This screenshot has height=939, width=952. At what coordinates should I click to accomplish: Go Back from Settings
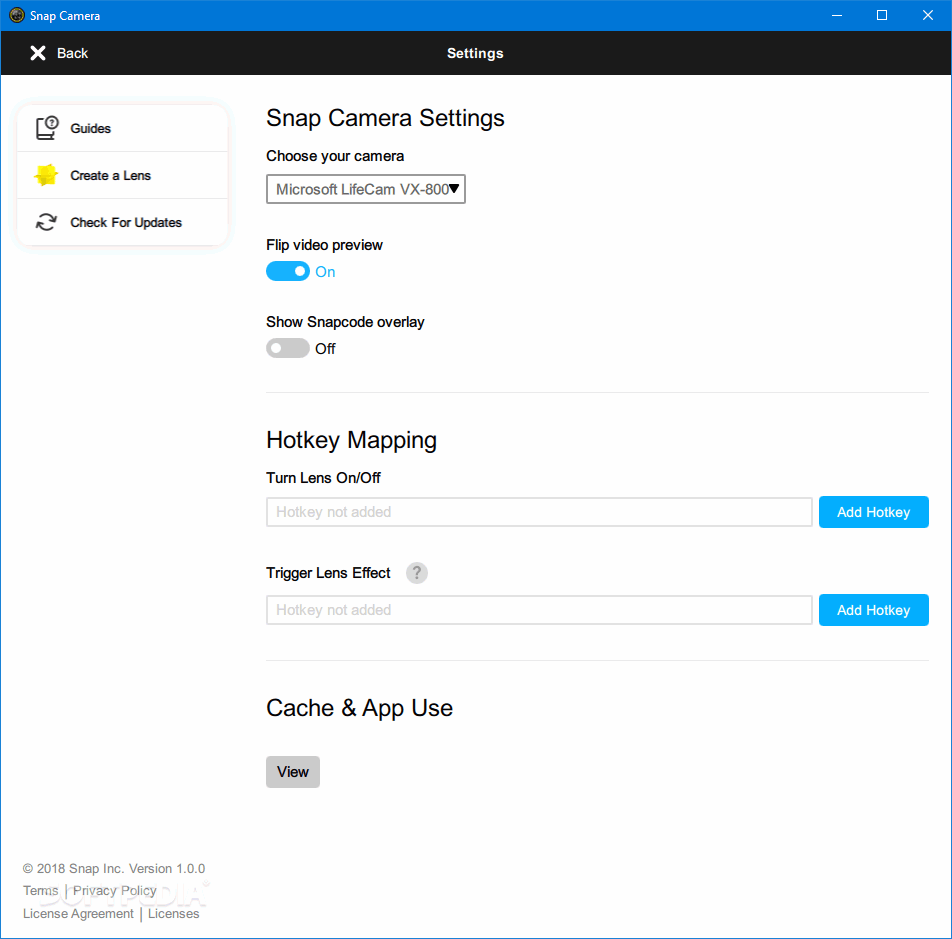(59, 53)
